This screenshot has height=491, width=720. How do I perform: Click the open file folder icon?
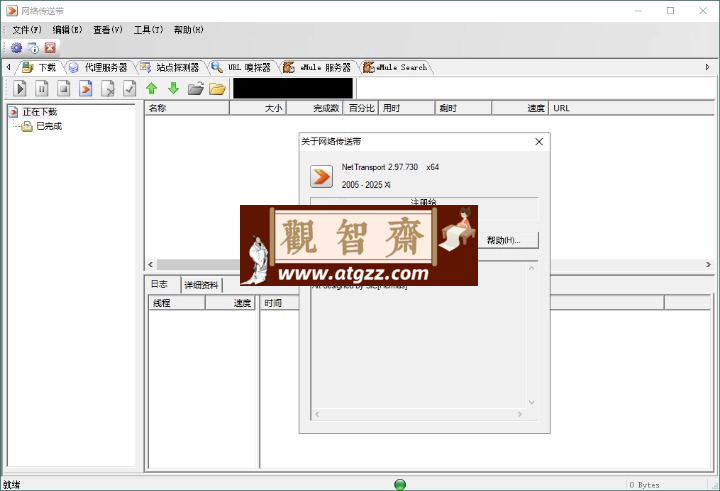click(196, 88)
